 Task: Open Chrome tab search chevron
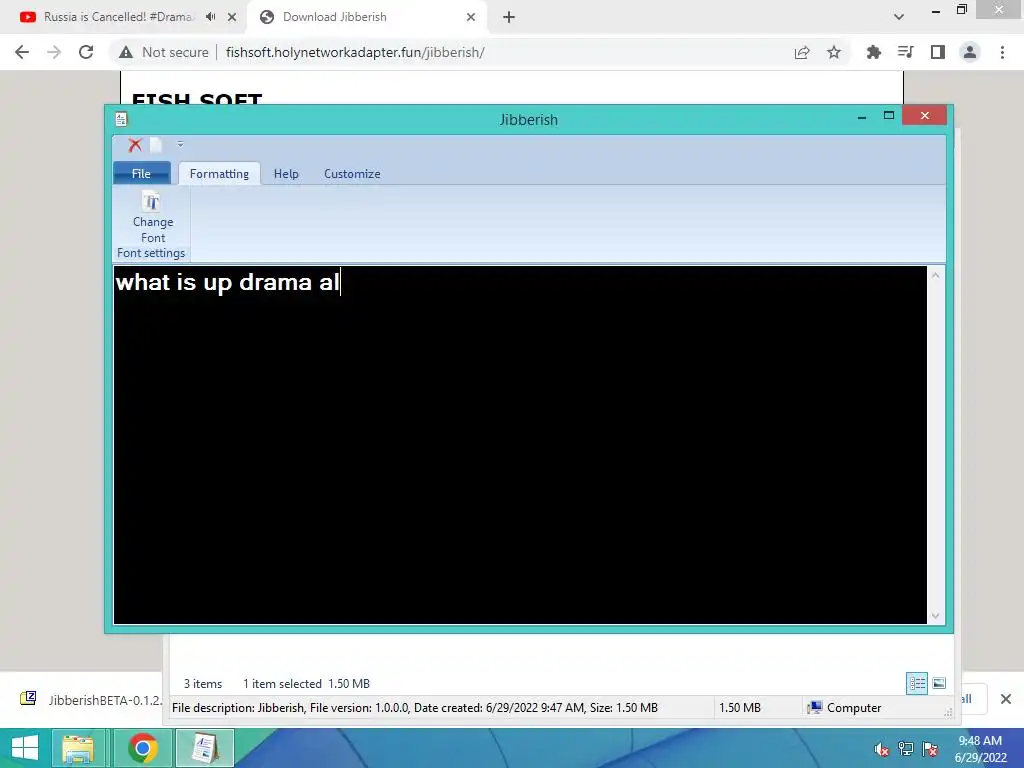[x=899, y=17]
